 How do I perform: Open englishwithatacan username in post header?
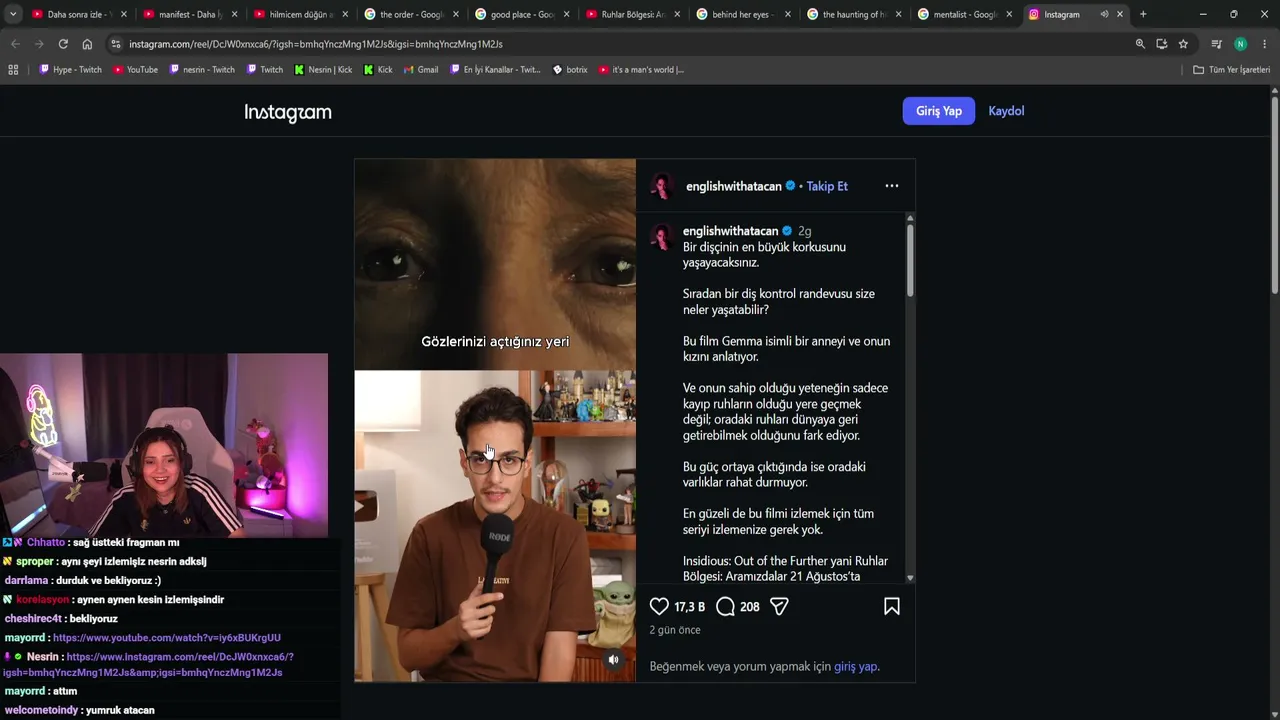(734, 186)
